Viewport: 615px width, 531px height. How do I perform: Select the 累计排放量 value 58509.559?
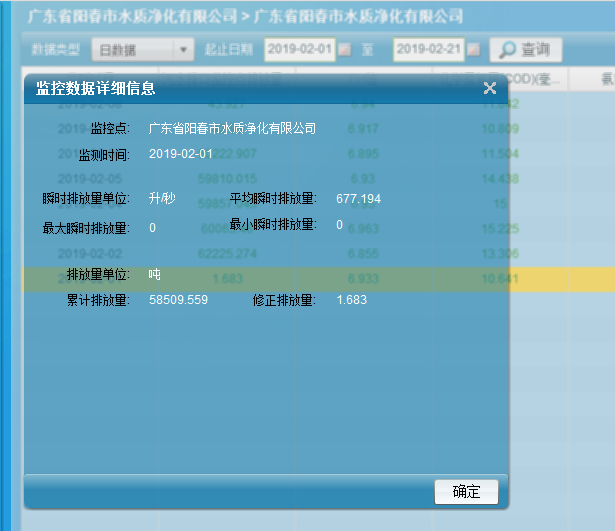(x=178, y=300)
